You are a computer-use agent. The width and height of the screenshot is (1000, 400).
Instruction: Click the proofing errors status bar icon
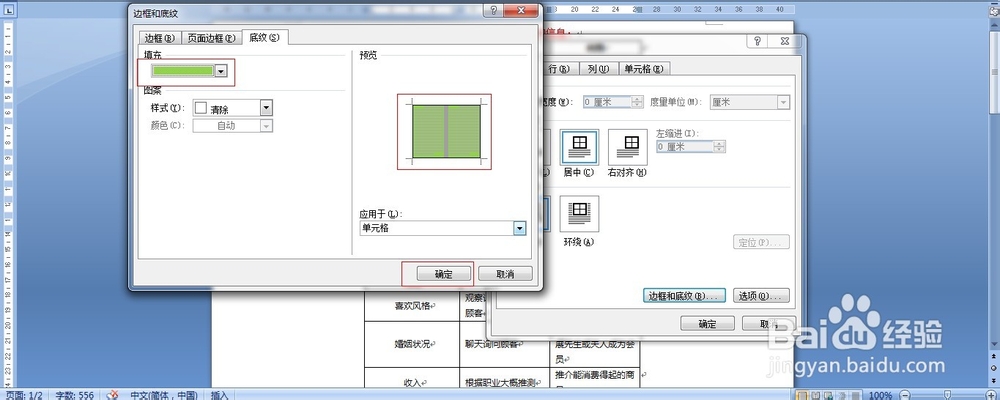point(113,396)
